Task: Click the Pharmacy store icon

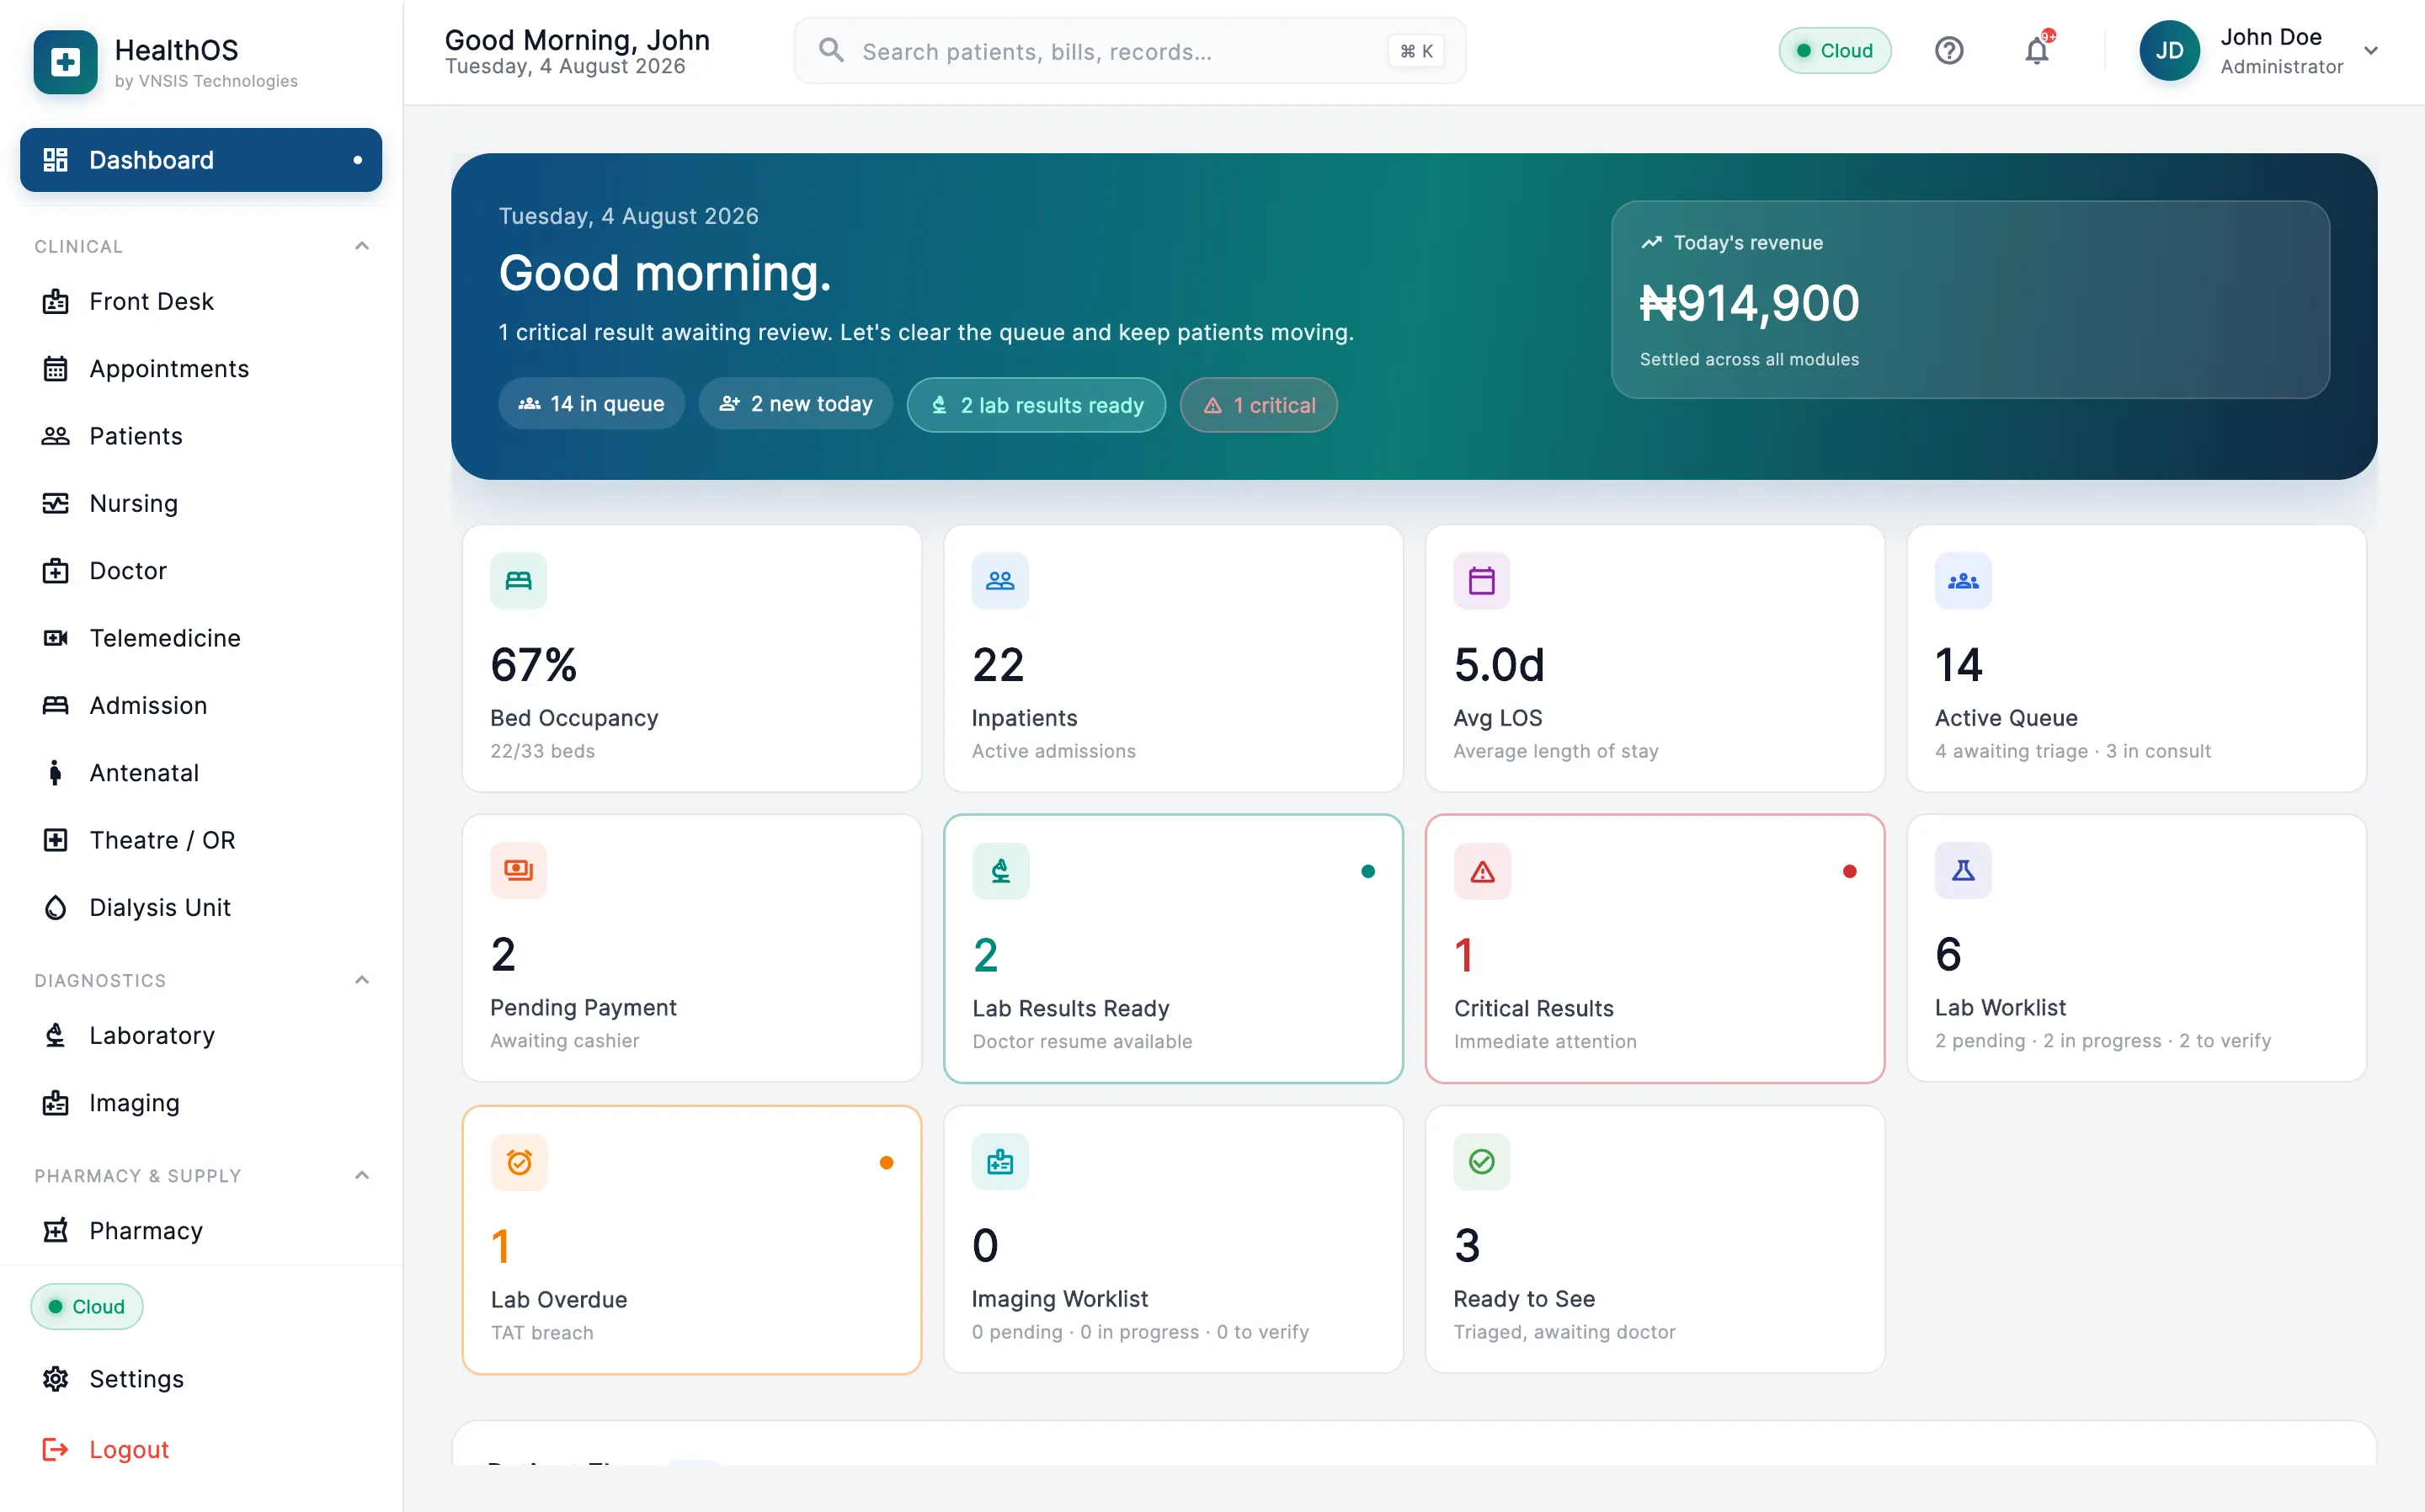Action: pyautogui.click(x=55, y=1230)
